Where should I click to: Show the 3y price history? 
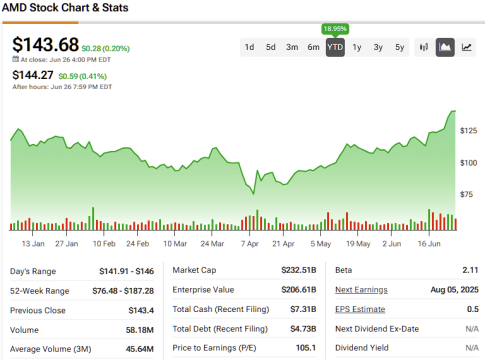[378, 47]
